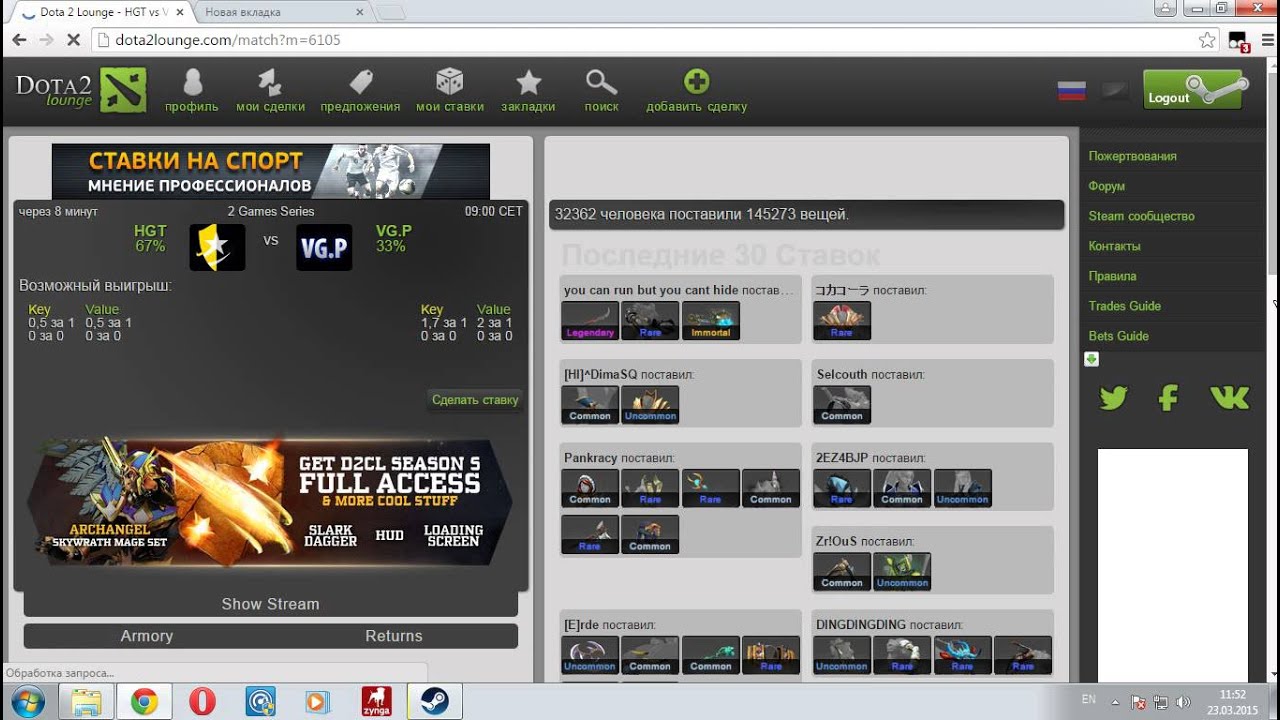Viewport: 1280px width, 720px height.
Task: Click the green download arrow icon in sidebar
Action: tap(1092, 359)
